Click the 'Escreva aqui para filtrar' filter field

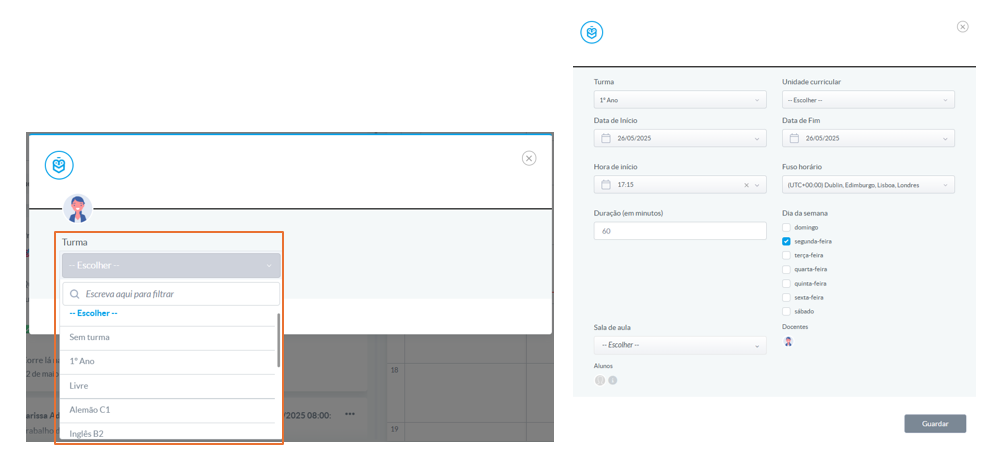(171, 294)
